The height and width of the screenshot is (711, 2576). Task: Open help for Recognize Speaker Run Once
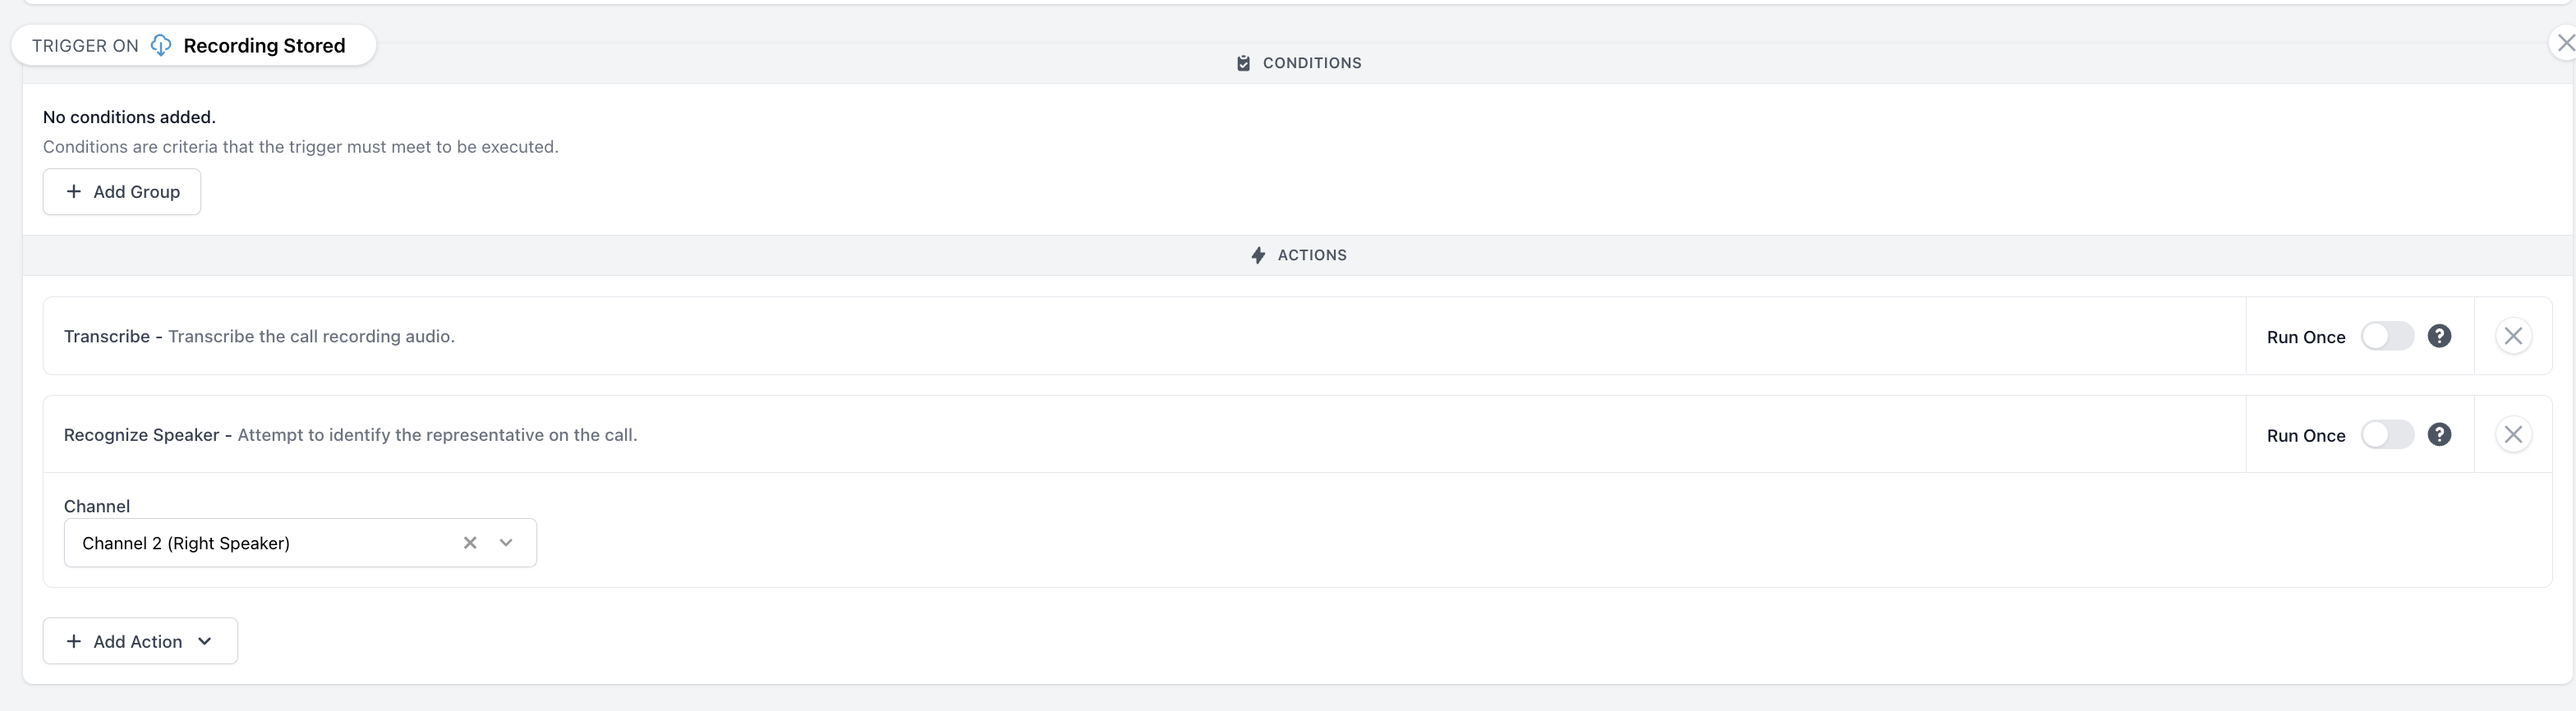point(2439,434)
